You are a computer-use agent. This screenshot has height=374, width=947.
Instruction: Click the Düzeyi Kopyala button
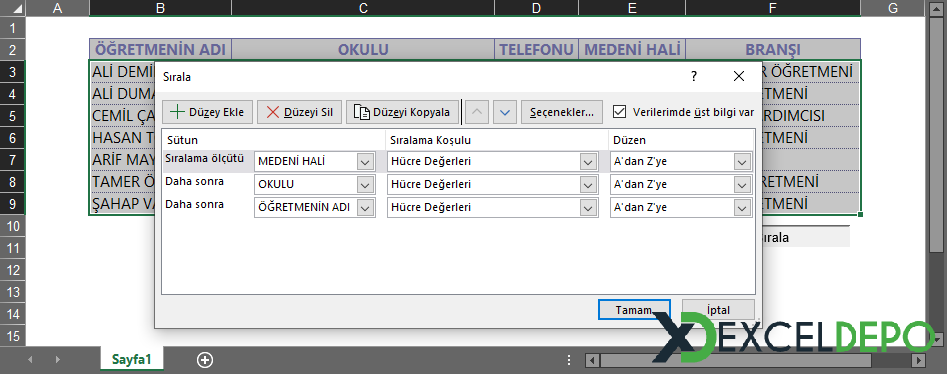pos(402,112)
